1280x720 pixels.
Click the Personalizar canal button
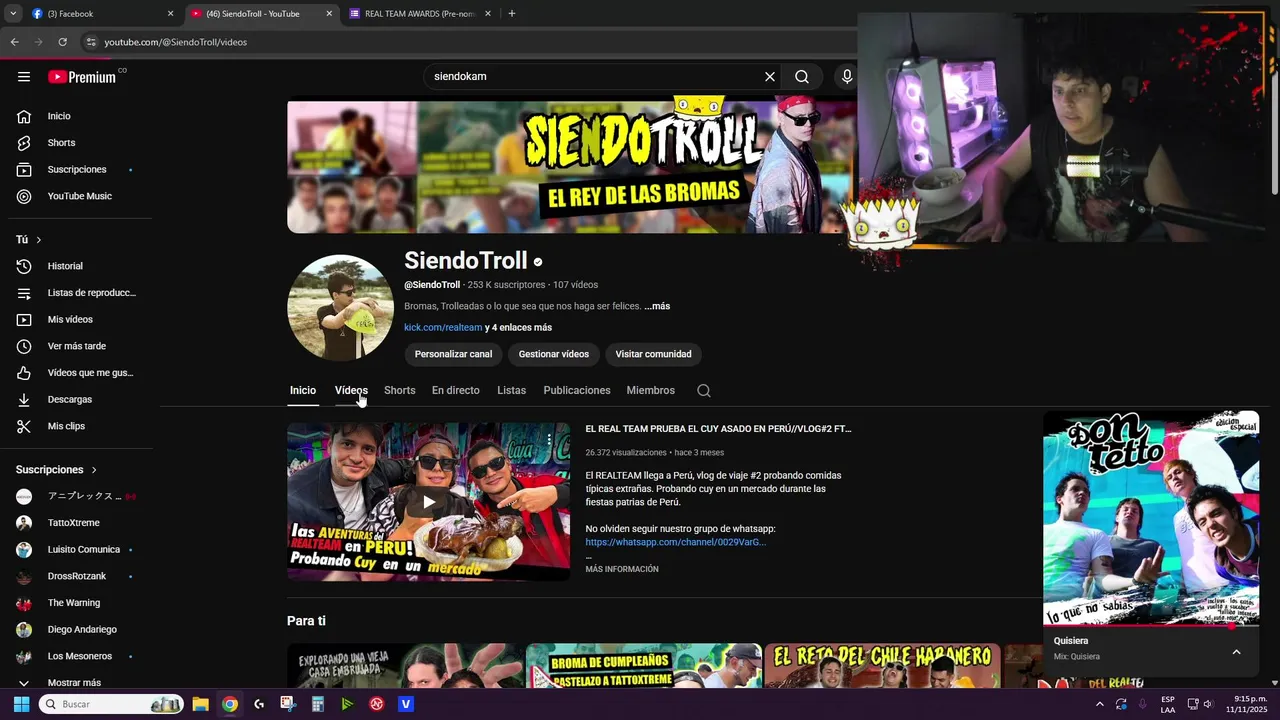(x=454, y=354)
